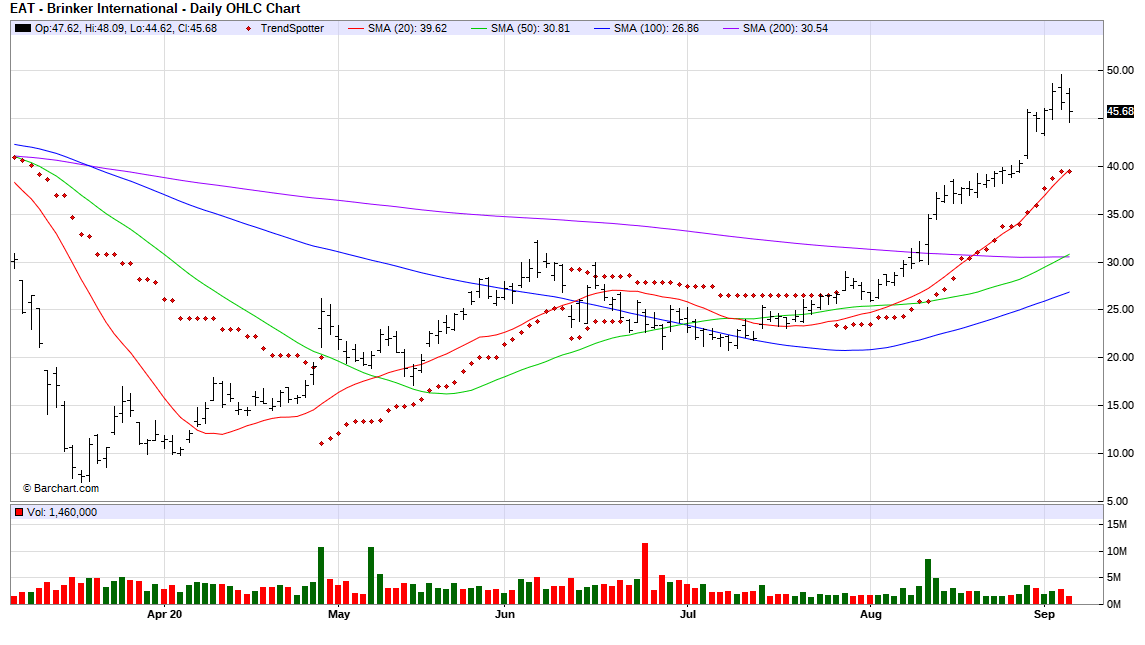The width and height of the screenshot is (1145, 645).
Task: Click the 35.00 price axis label
Action: point(1120,215)
